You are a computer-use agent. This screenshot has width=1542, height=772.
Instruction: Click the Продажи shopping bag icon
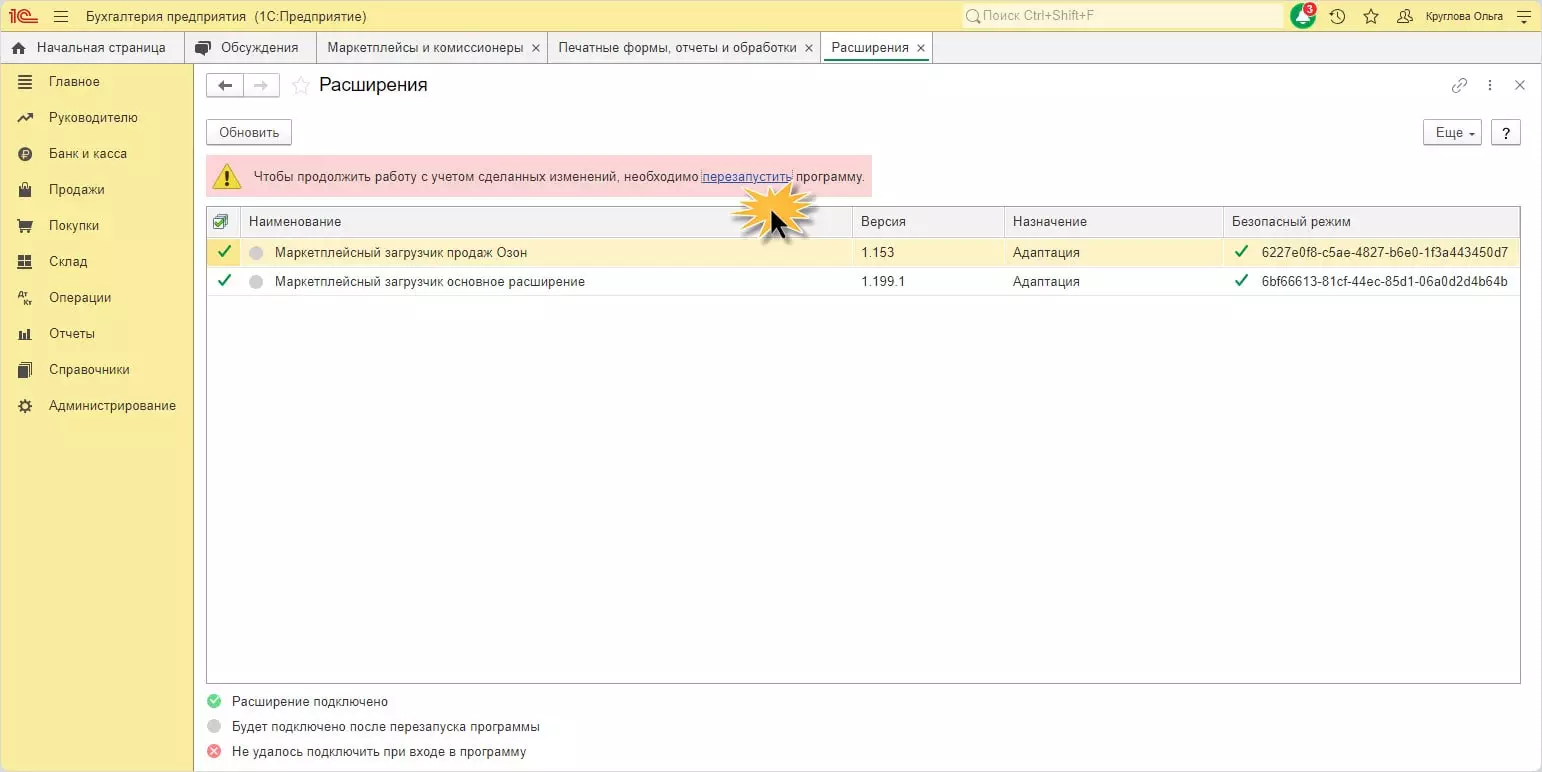25,190
